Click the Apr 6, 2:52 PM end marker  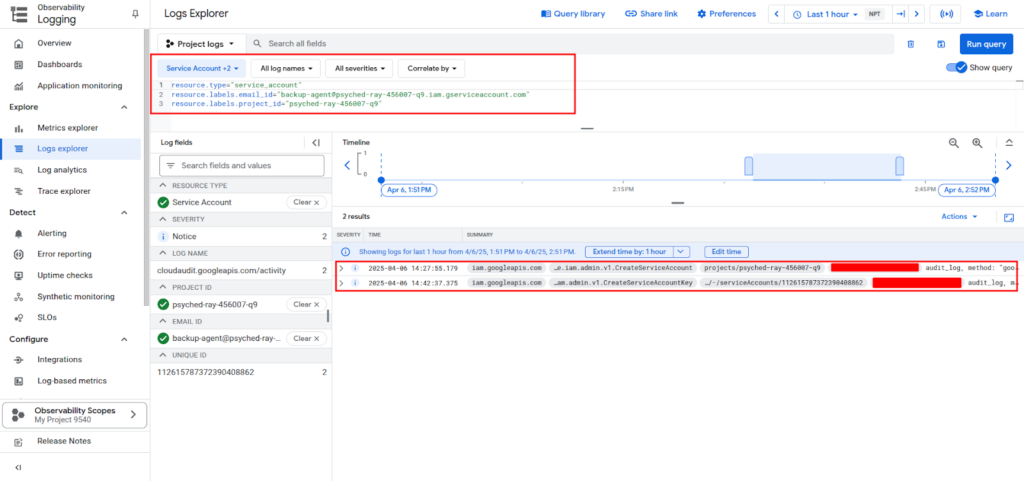click(967, 190)
